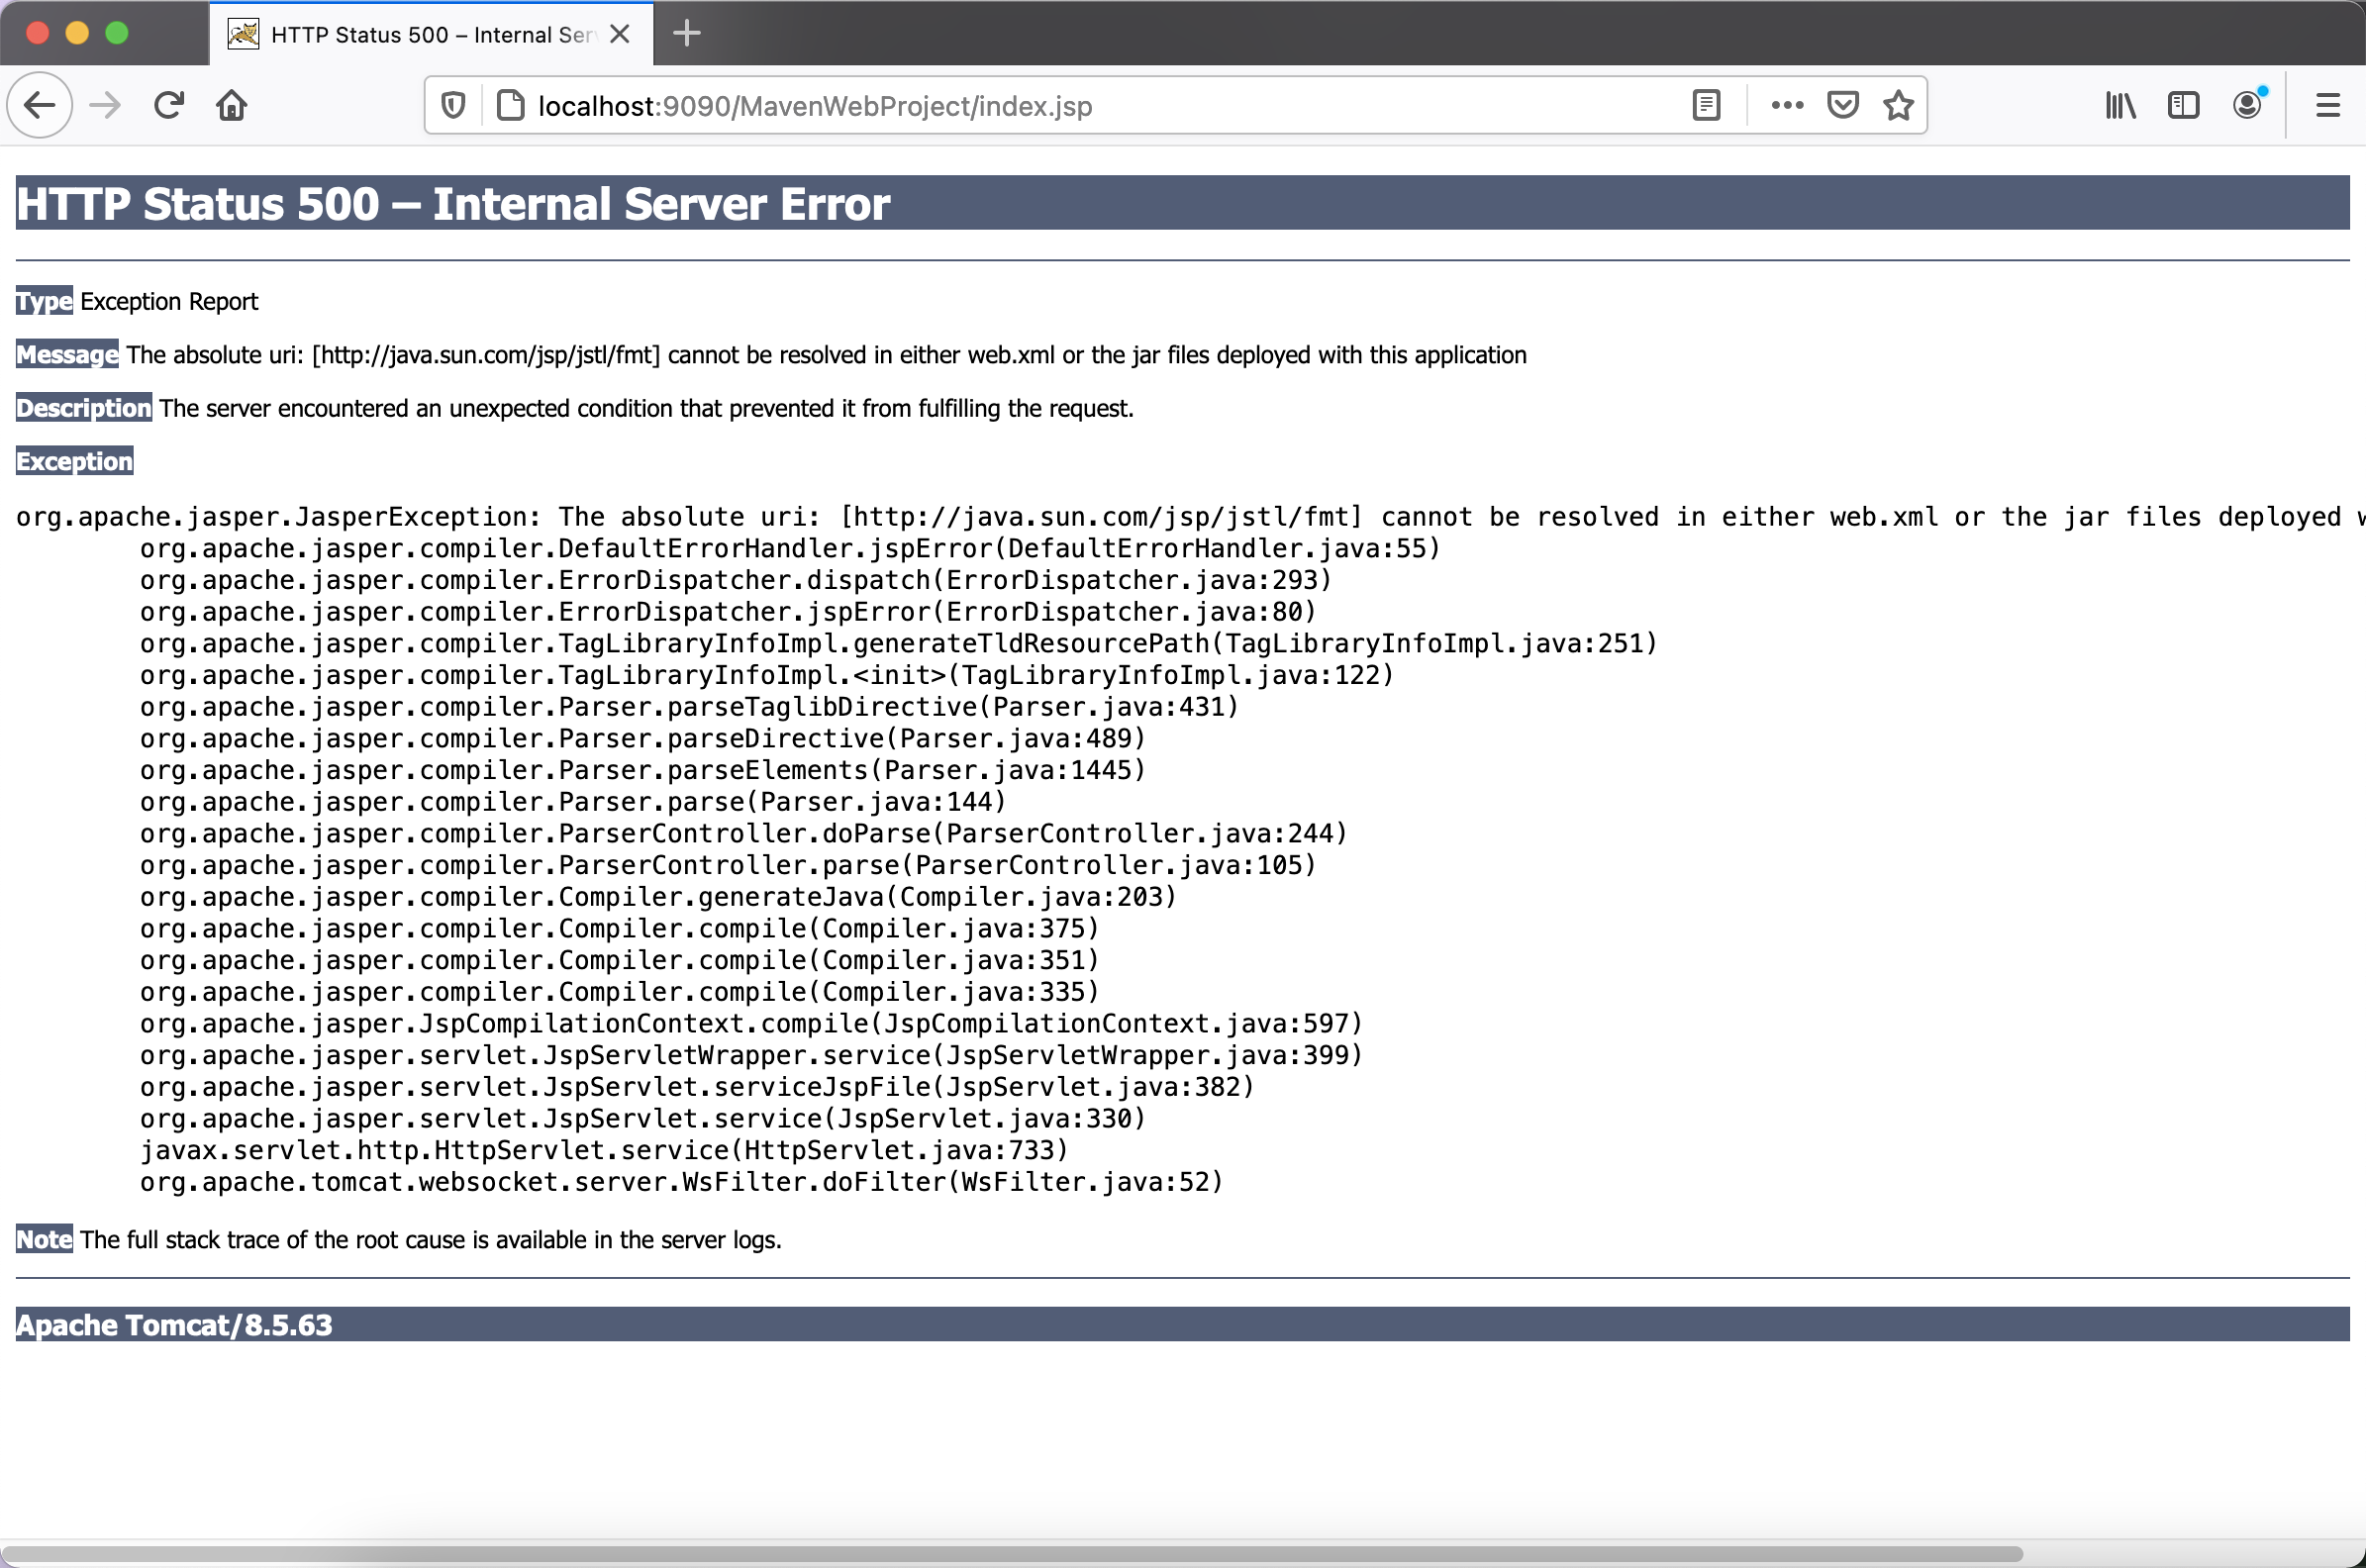This screenshot has width=2366, height=1568.
Task: Click 'Exception Report' text
Action: [169, 301]
